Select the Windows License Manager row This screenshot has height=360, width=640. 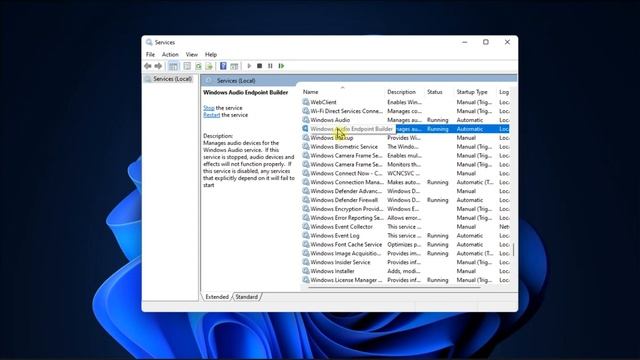point(405,280)
